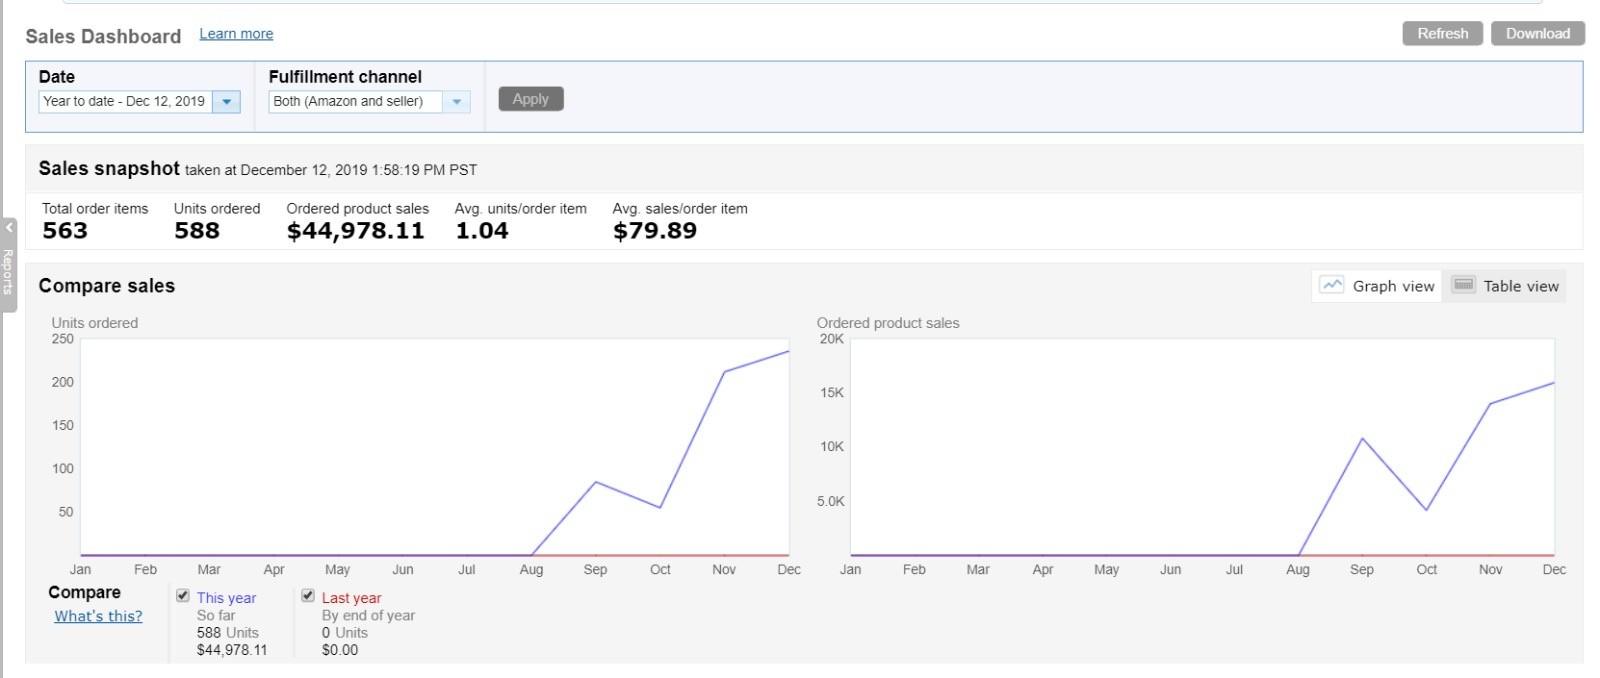Image resolution: width=1600 pixels, height=678 pixels.
Task: Select the Year to date field
Action: 125,102
